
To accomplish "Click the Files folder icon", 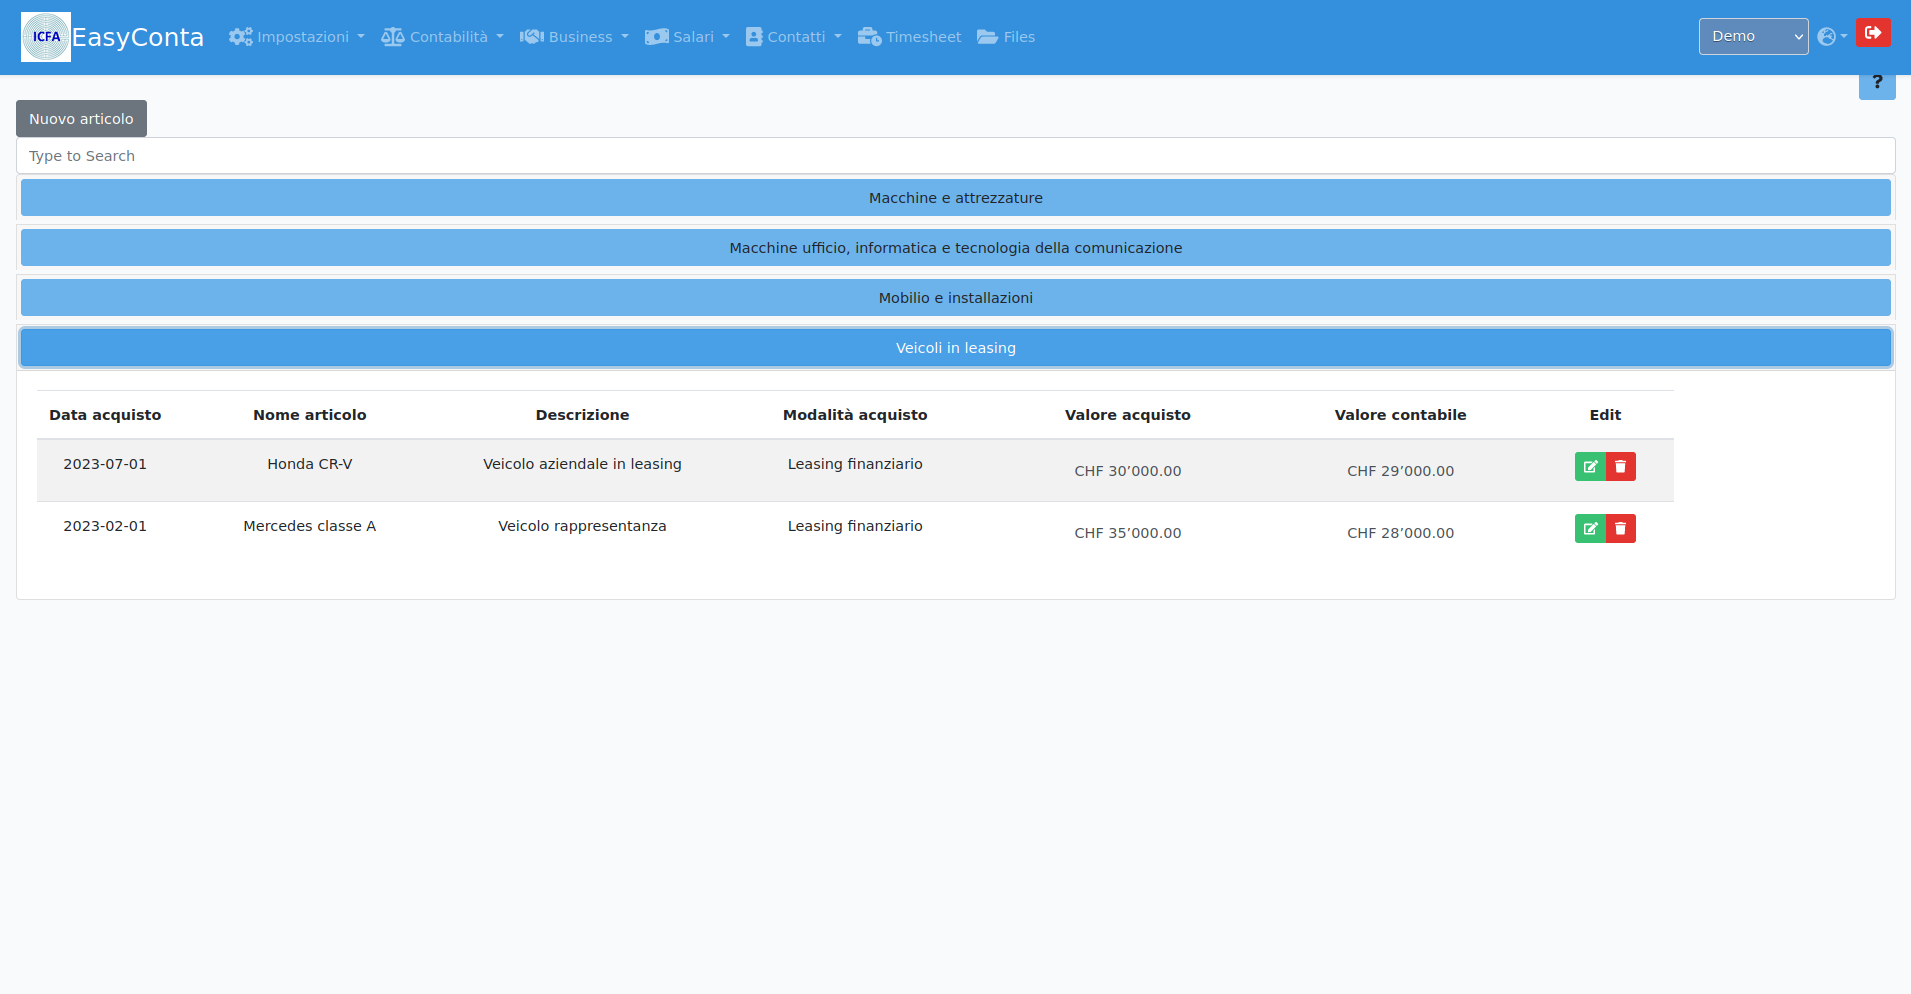I will click(987, 37).
